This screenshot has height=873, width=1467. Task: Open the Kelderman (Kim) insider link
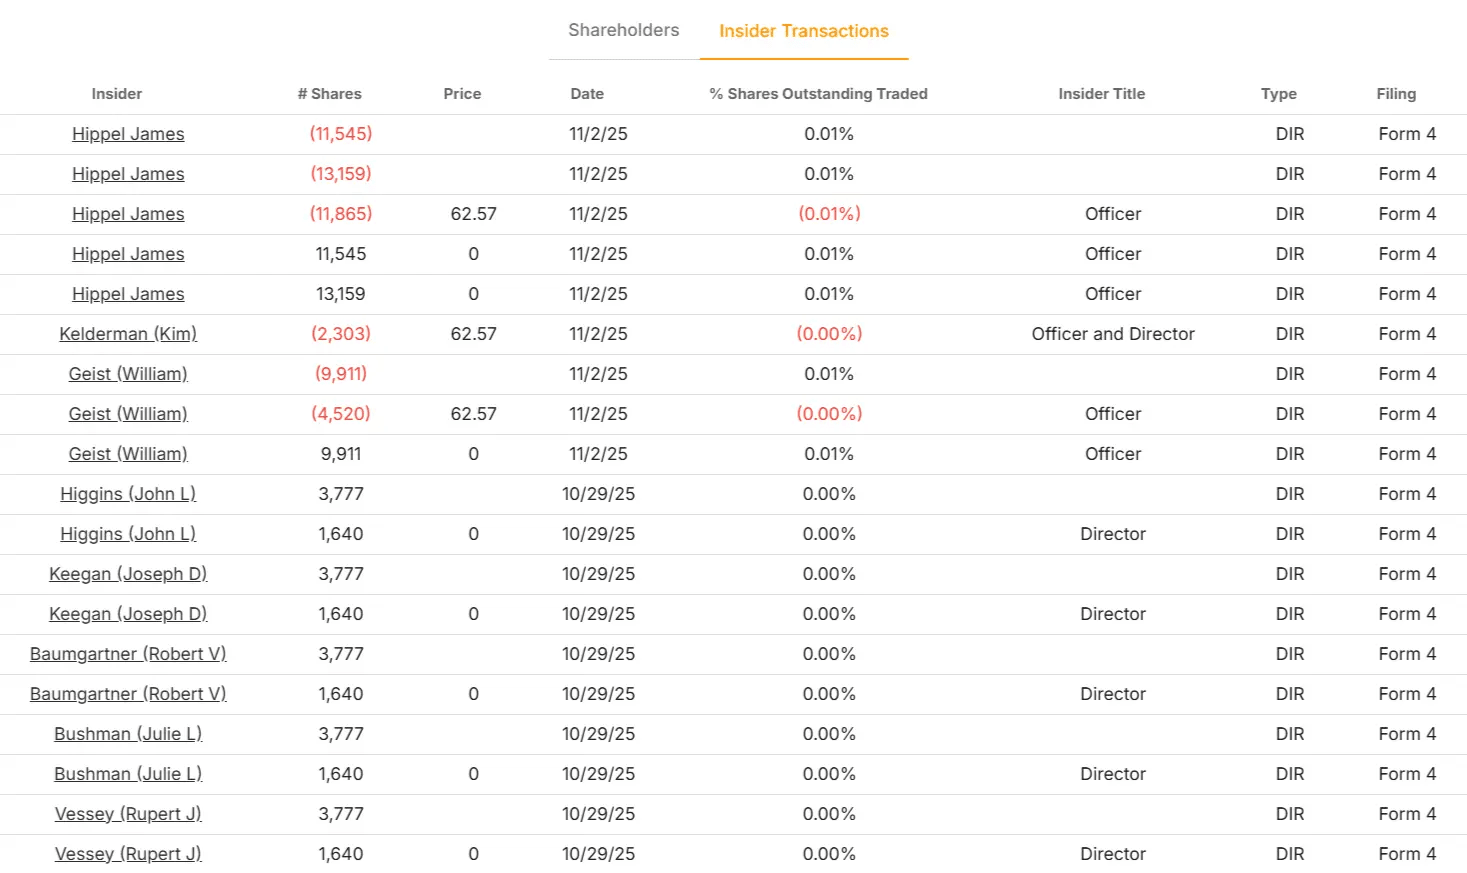click(x=127, y=333)
